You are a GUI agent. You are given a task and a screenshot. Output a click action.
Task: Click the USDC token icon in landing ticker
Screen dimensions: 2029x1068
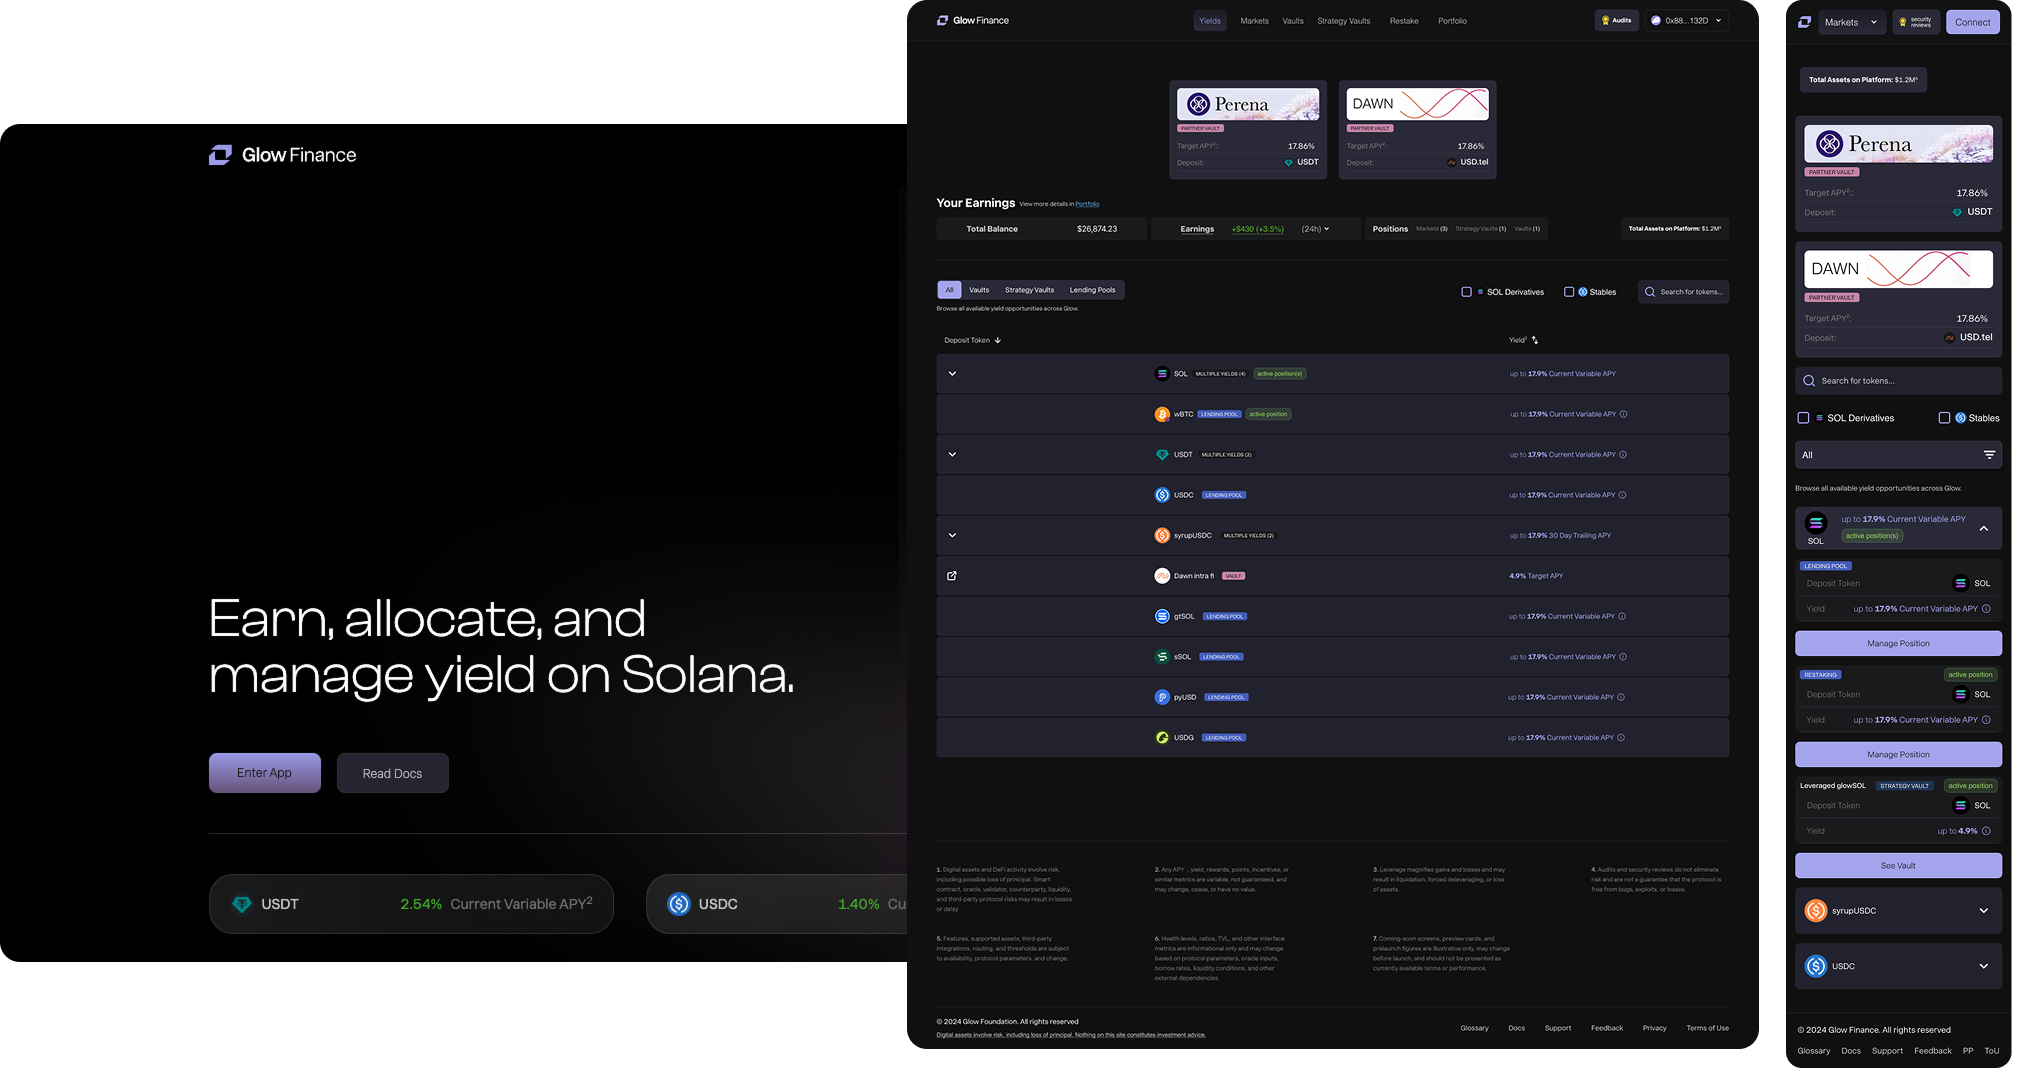tap(679, 904)
